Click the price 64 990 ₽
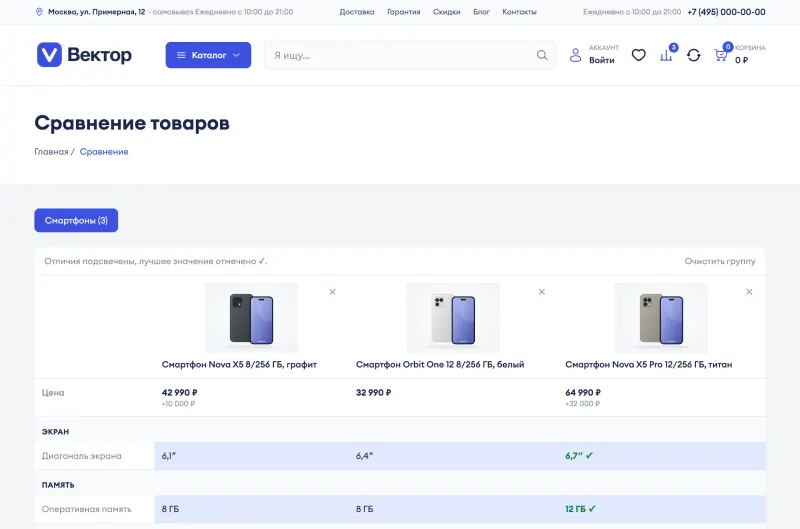This screenshot has width=800, height=529. (x=583, y=392)
